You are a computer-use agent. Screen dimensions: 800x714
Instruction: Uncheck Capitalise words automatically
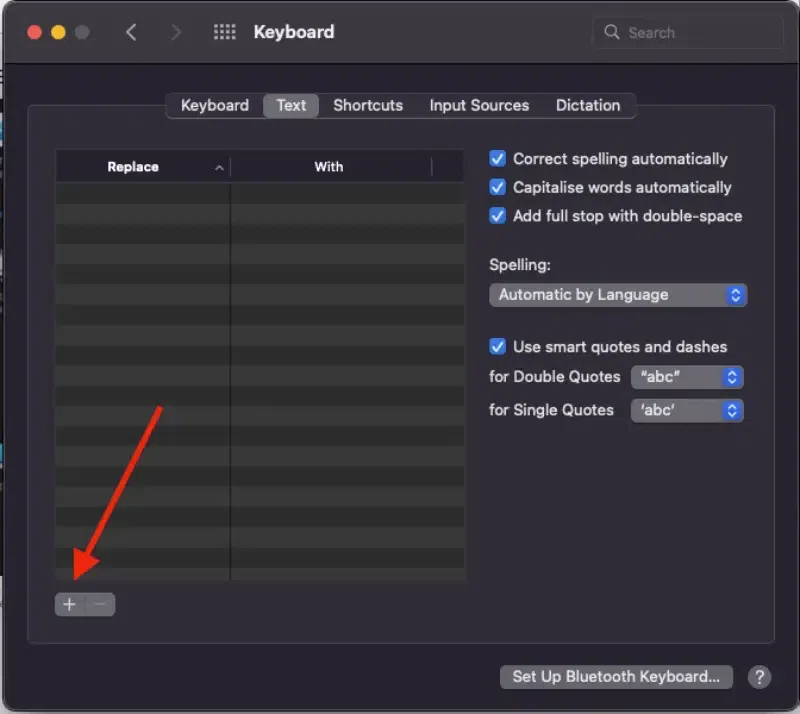(497, 187)
